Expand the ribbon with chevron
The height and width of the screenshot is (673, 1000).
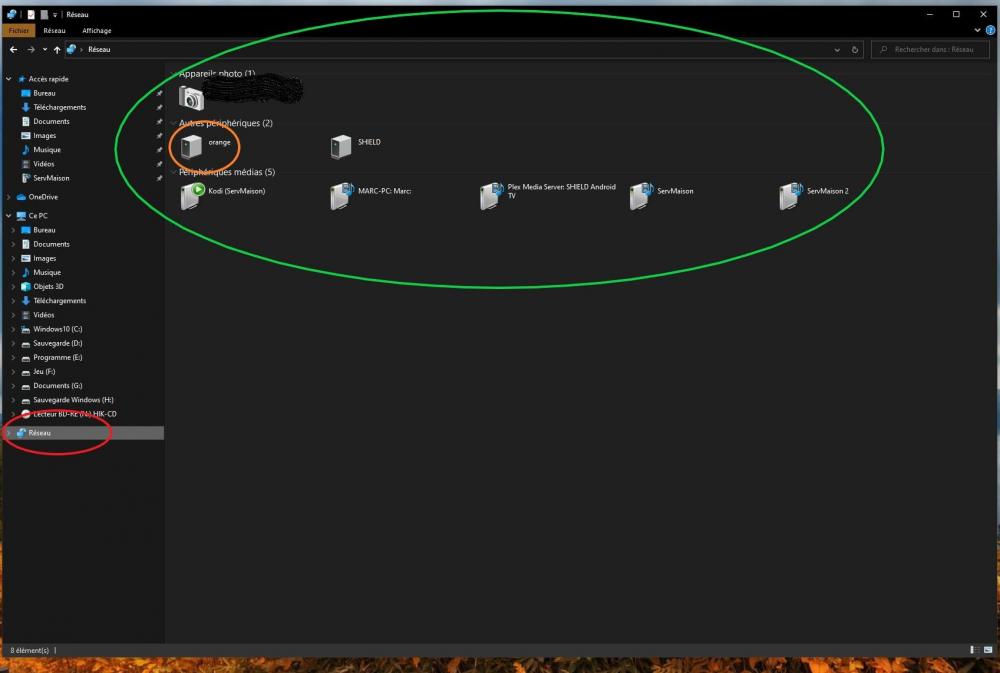point(977,30)
